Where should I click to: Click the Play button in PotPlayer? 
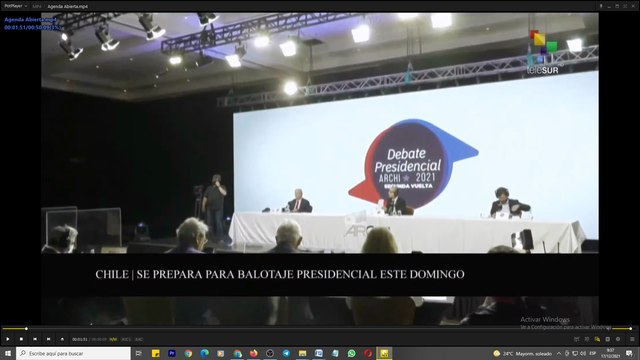8,339
